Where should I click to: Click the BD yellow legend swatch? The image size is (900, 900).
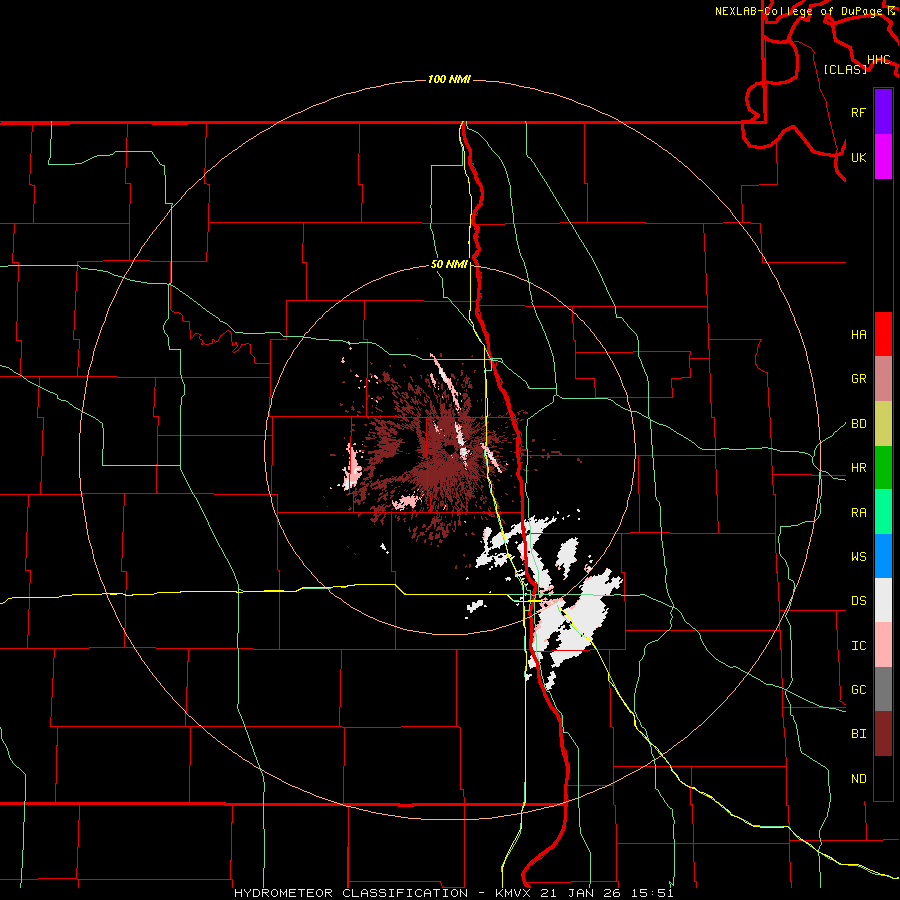(883, 424)
